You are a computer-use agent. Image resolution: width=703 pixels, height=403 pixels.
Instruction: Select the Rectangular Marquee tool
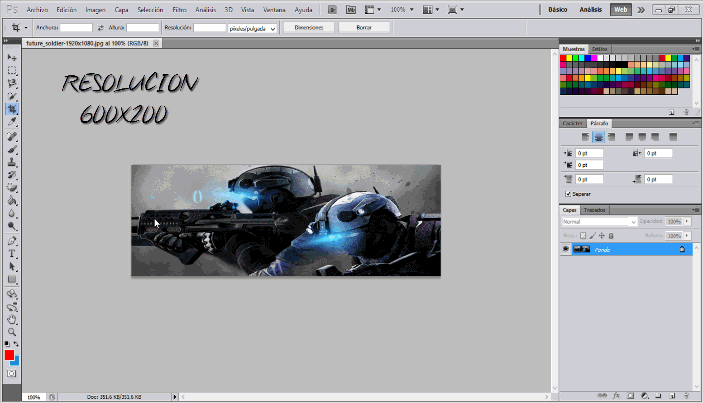tap(12, 70)
